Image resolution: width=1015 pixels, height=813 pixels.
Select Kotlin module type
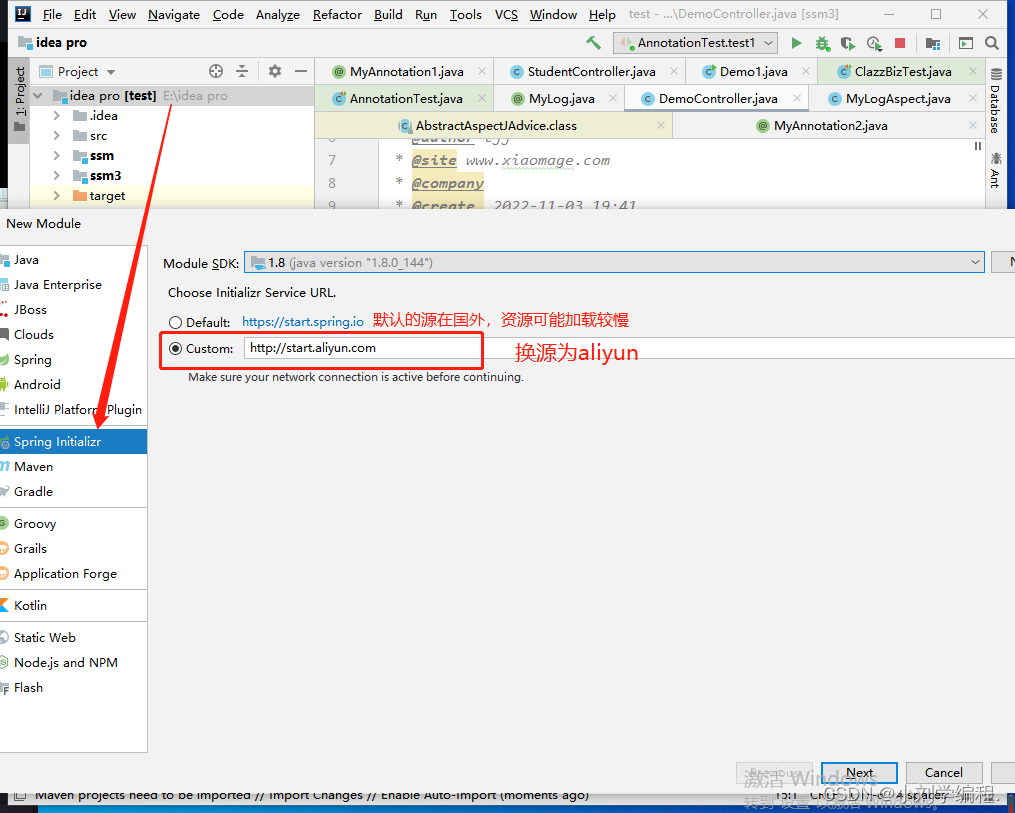point(73,606)
